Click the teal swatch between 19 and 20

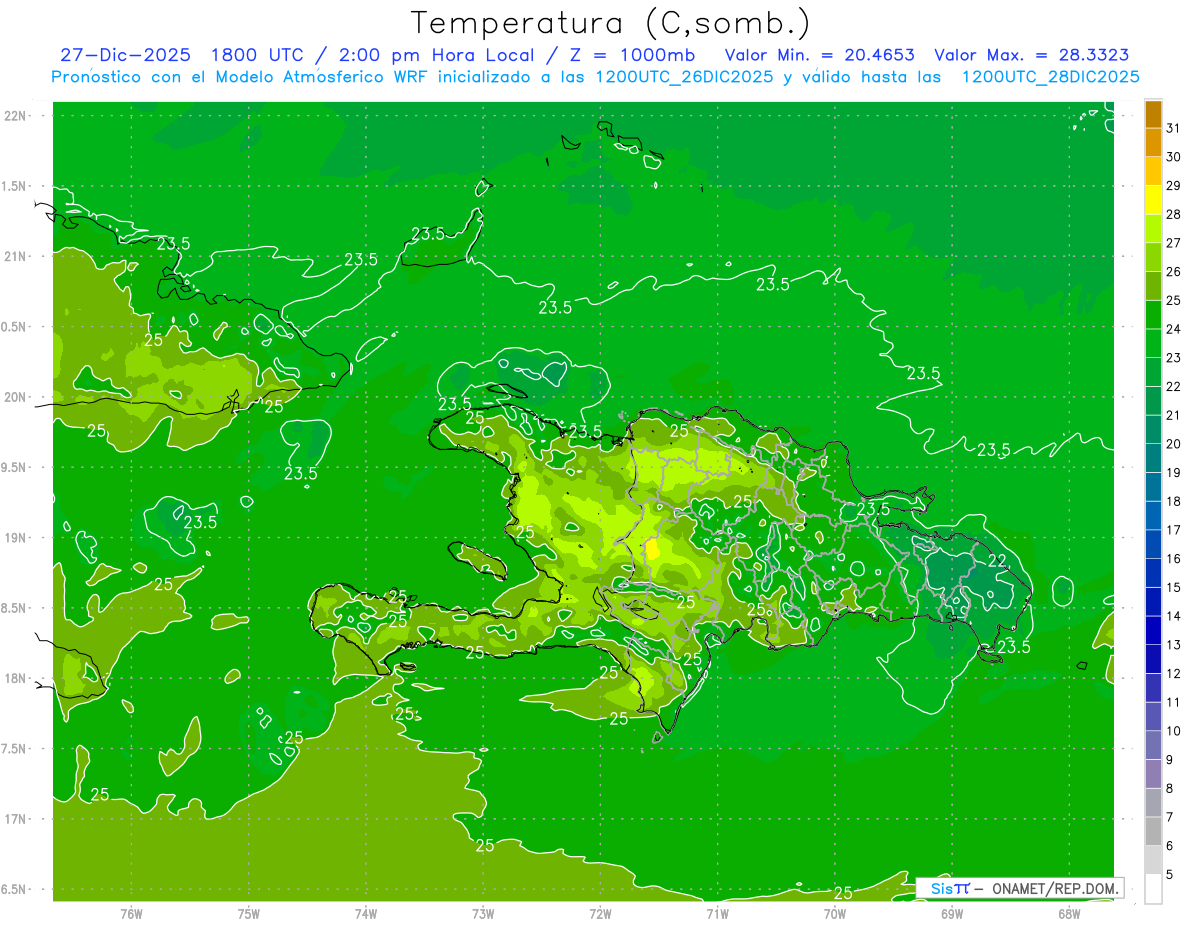tap(1153, 459)
